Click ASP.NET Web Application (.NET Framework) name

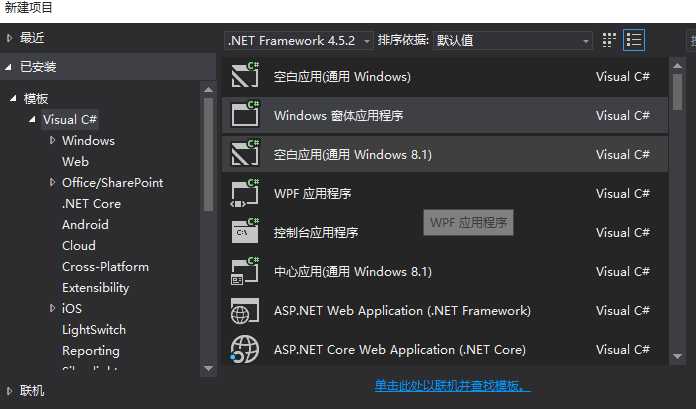[402, 310]
